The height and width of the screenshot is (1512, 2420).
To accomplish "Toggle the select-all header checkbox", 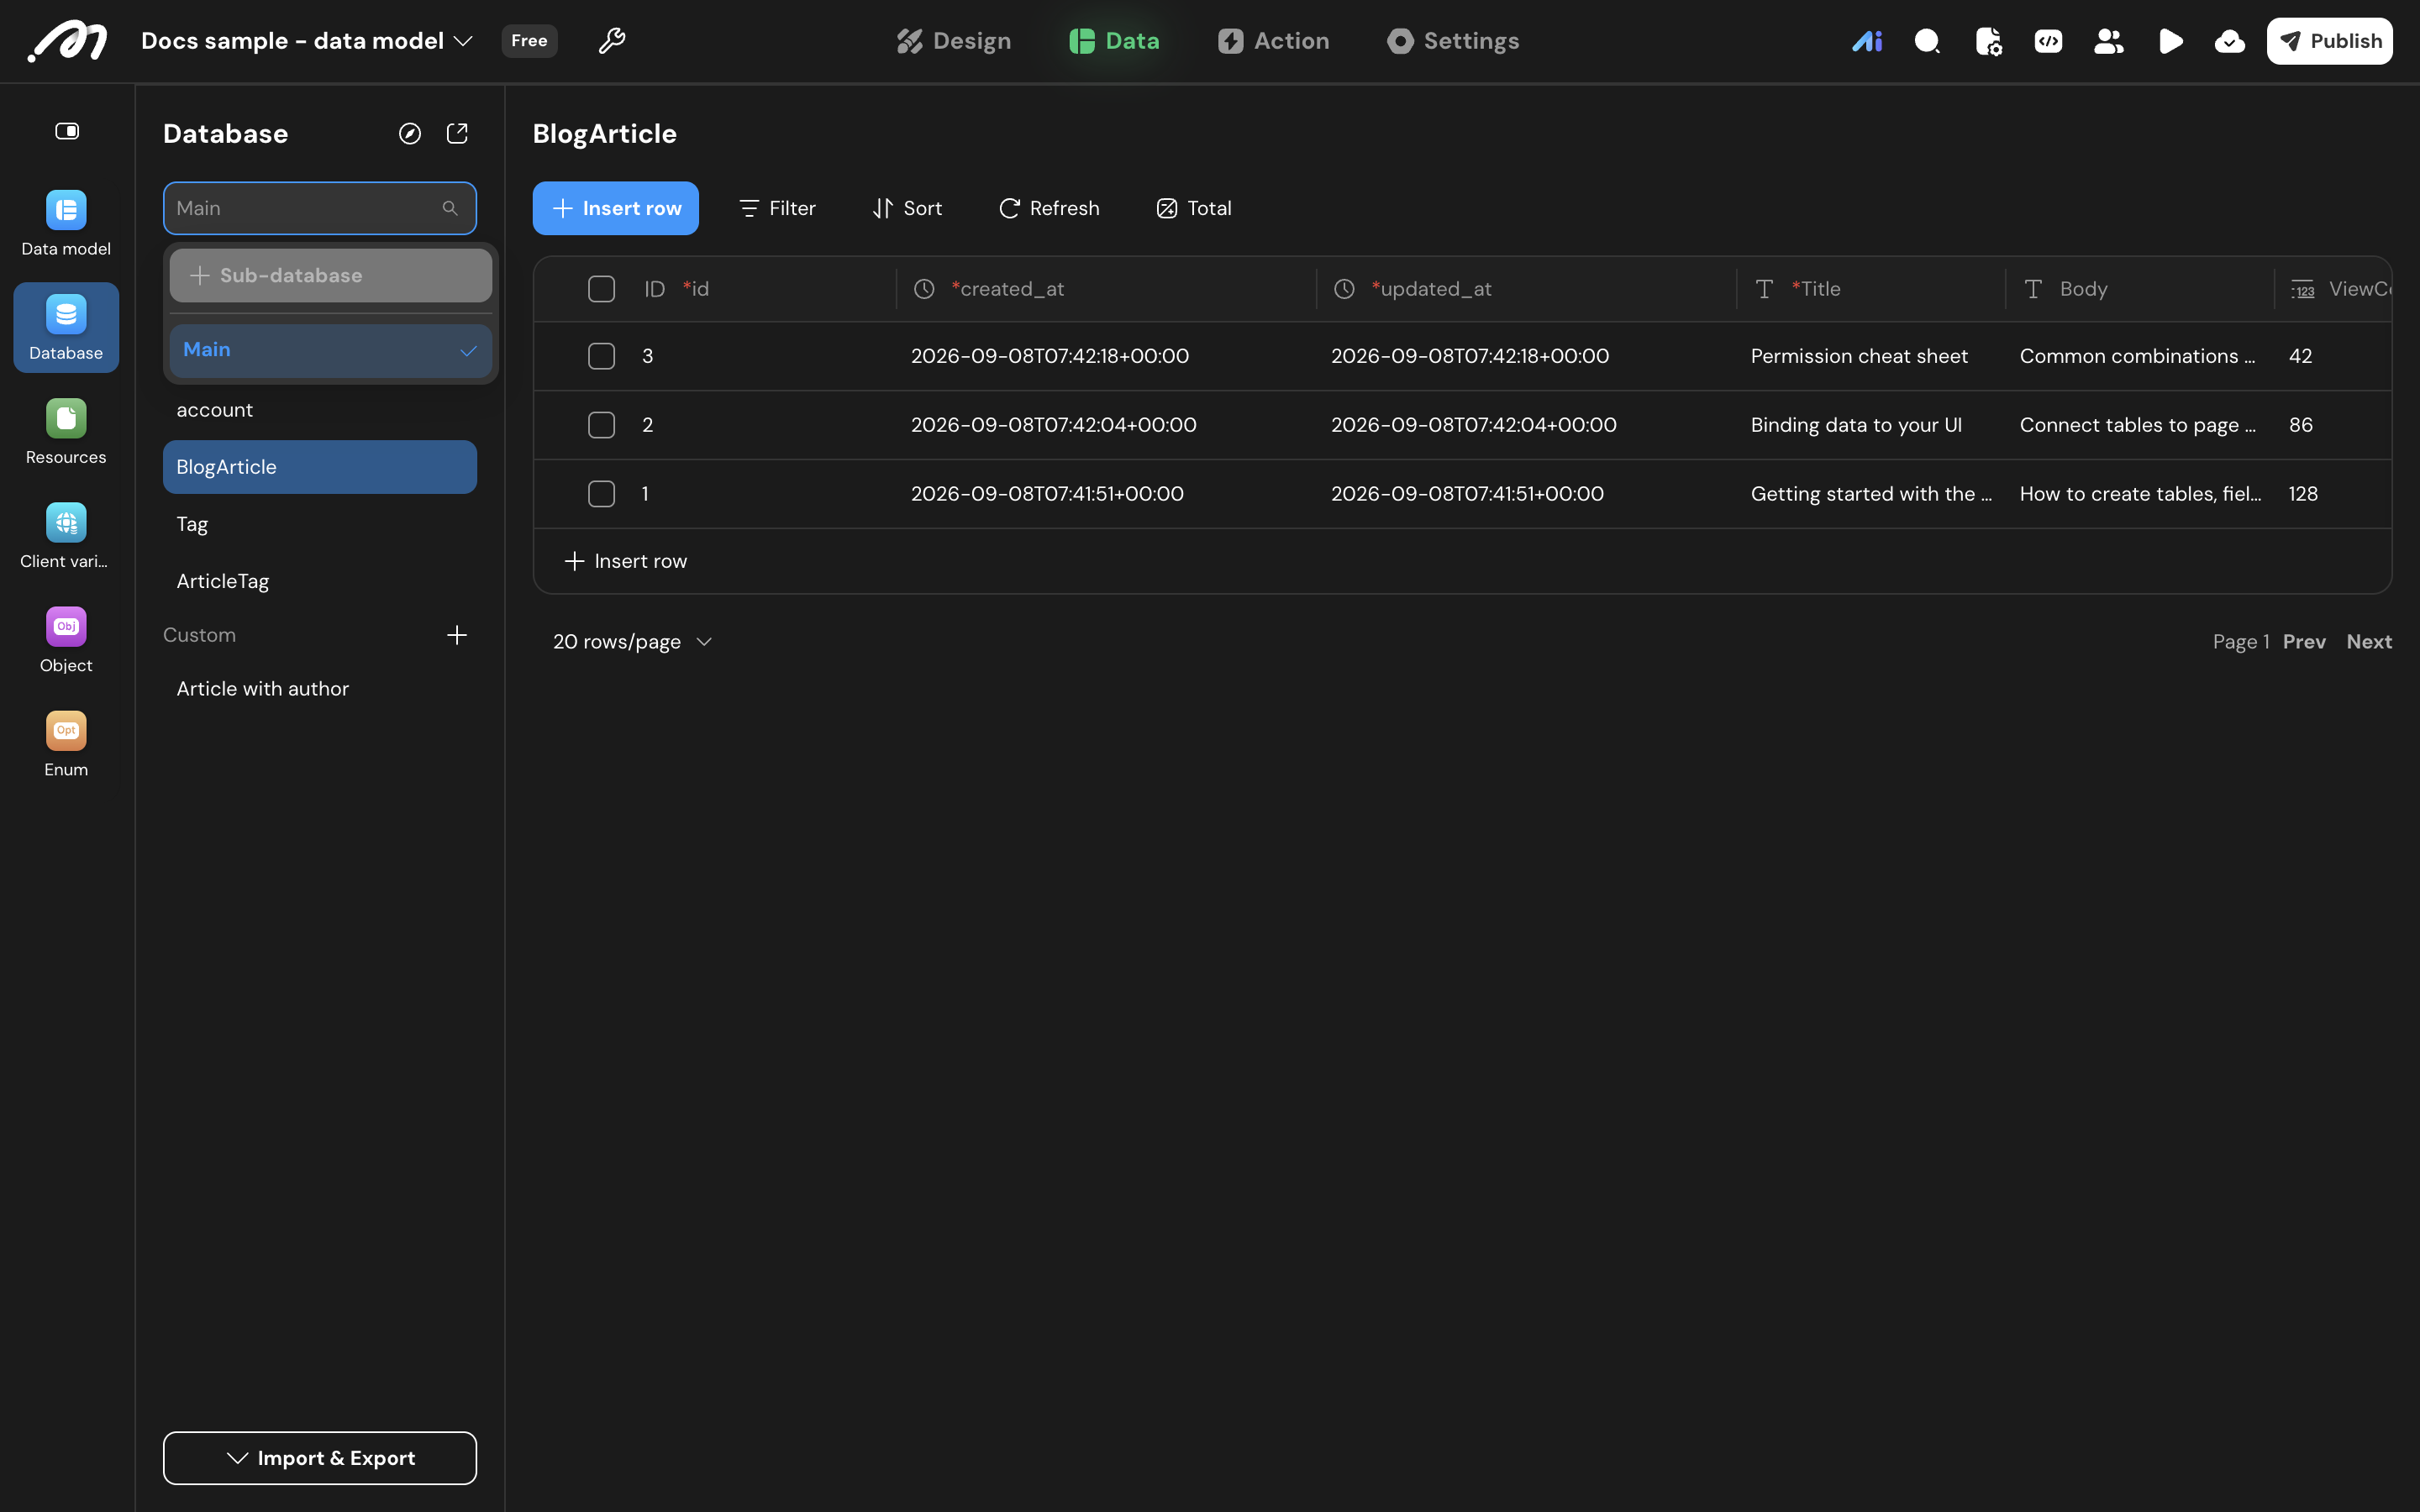I will 601,289.
